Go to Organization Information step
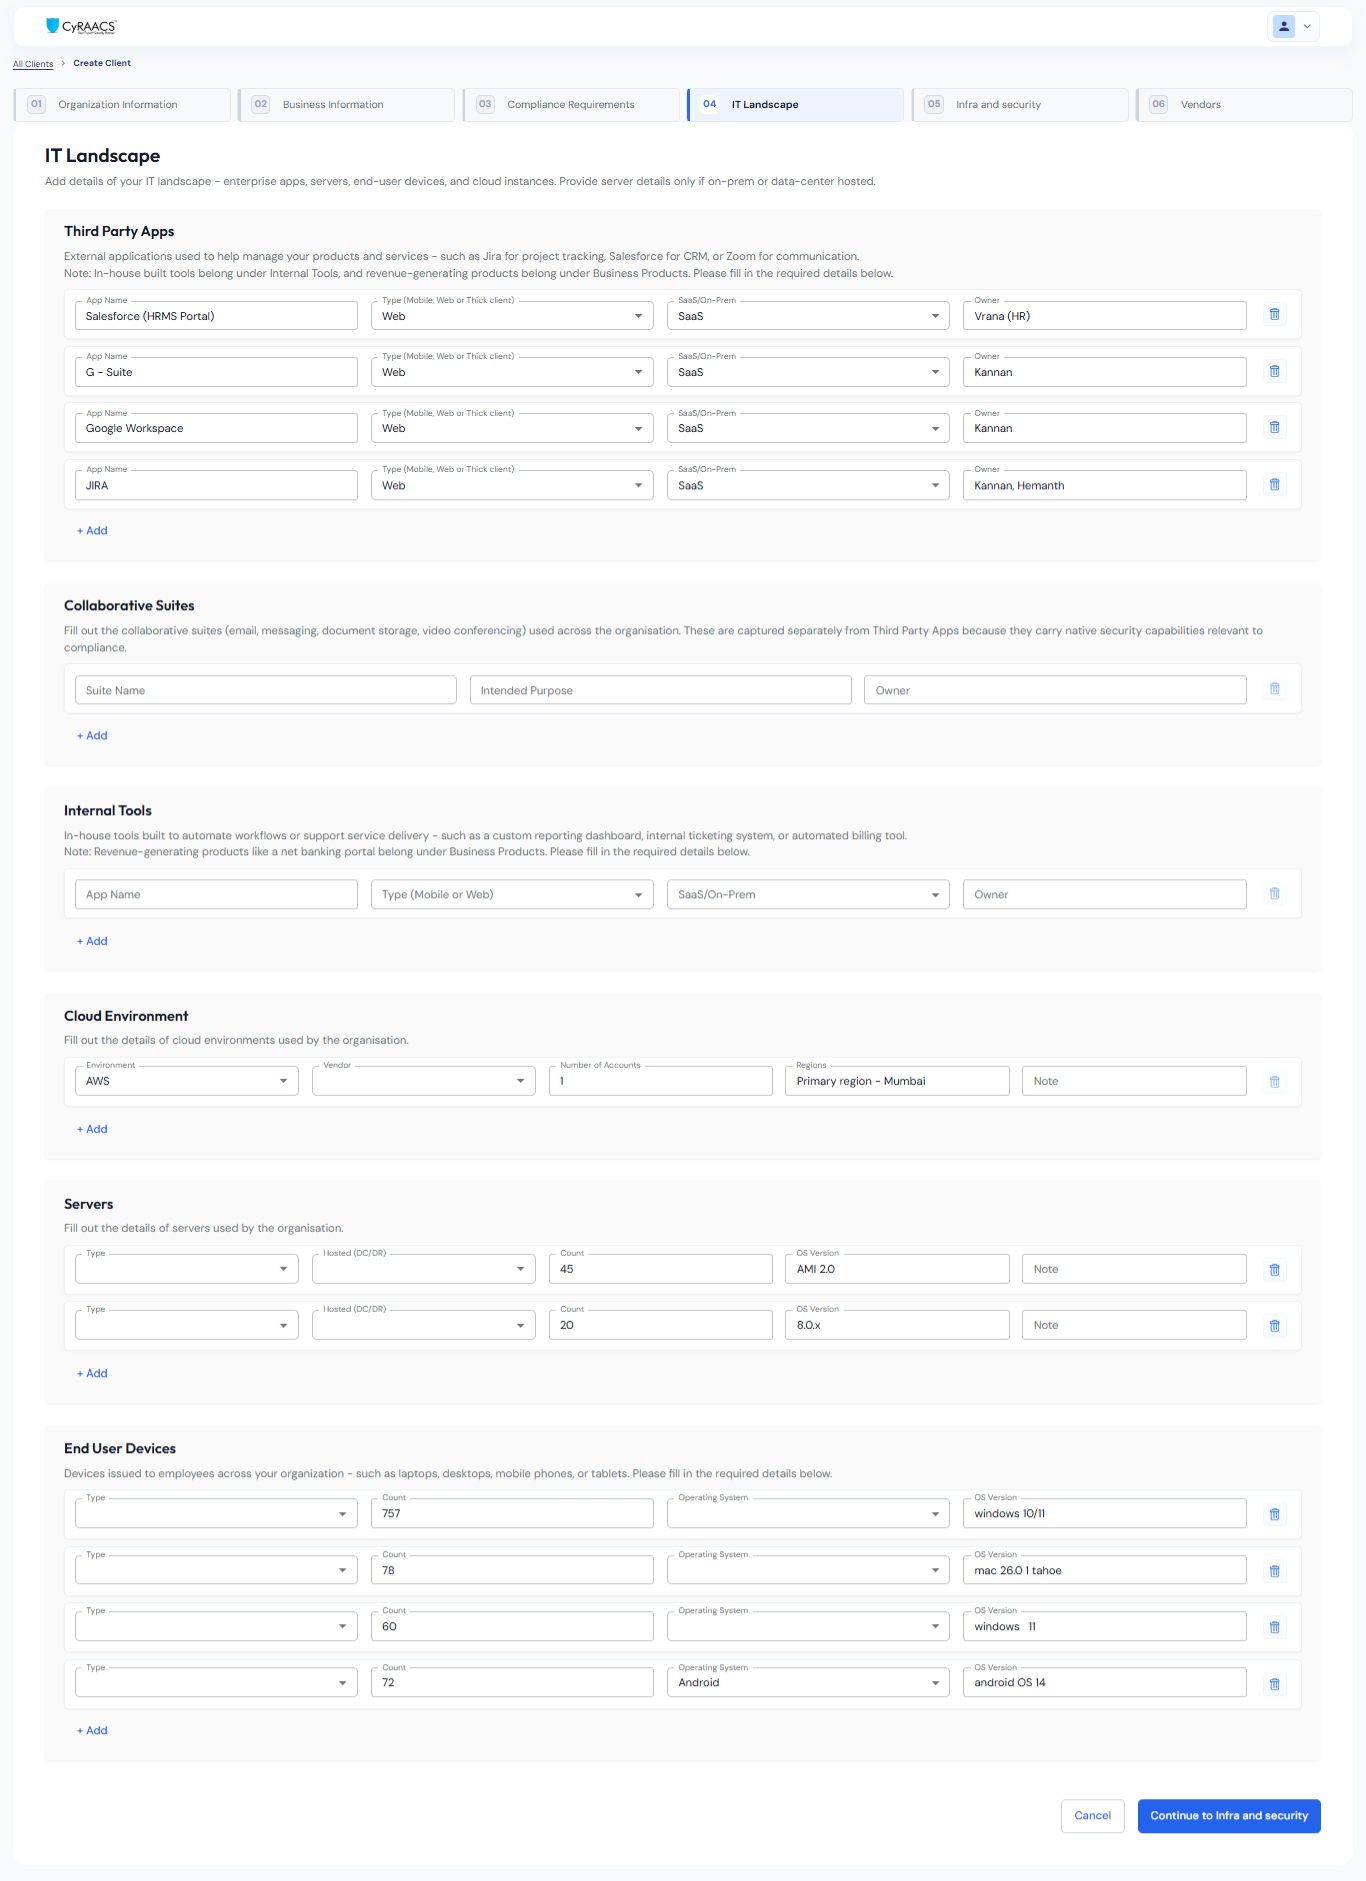1366x1881 pixels. click(123, 104)
